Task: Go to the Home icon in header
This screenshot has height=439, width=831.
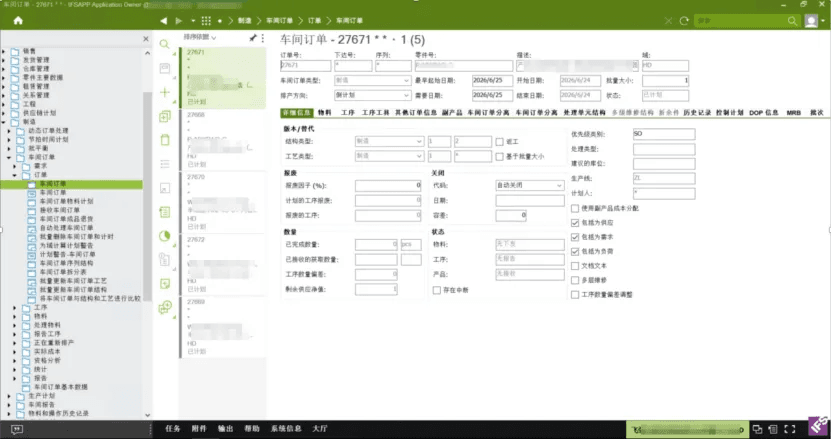Action: point(18,21)
